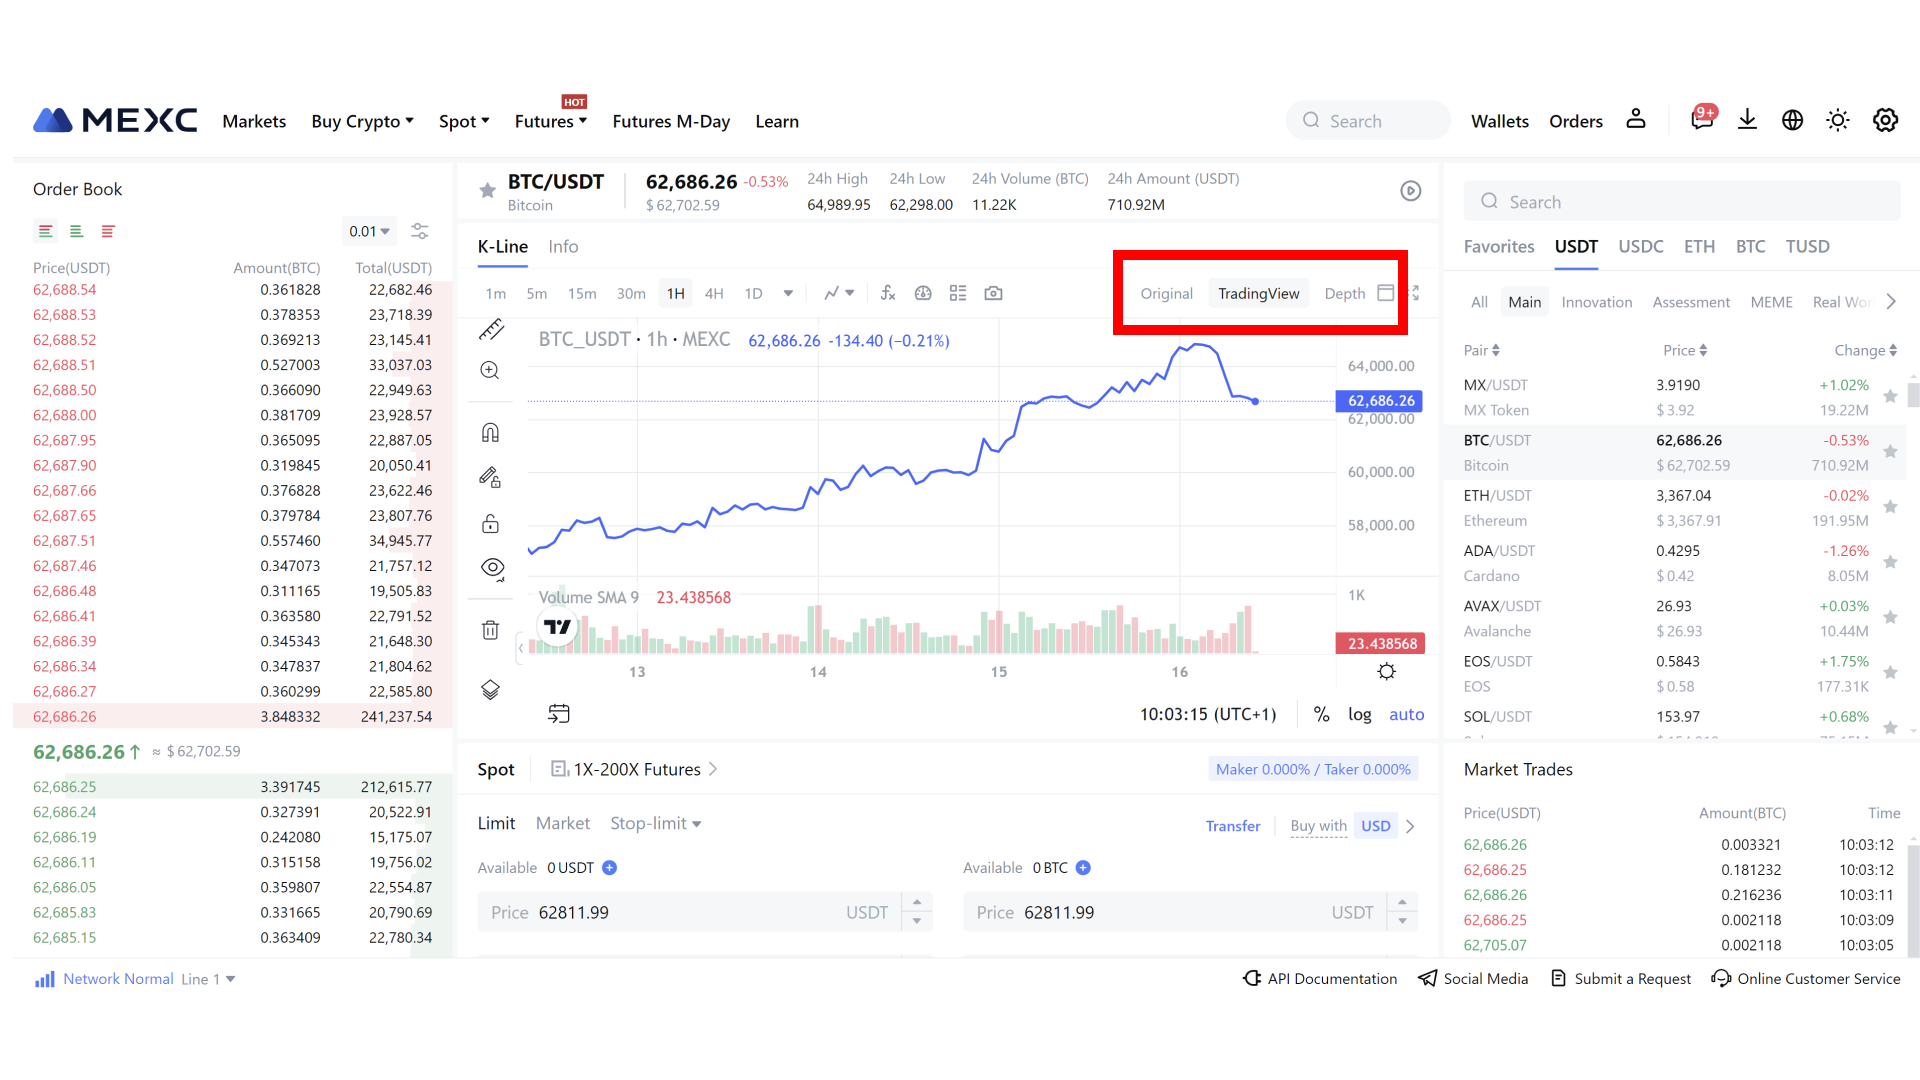Screen dimensions: 1920x1080
Task: Expand more time intervals dropdown
Action: pos(788,293)
